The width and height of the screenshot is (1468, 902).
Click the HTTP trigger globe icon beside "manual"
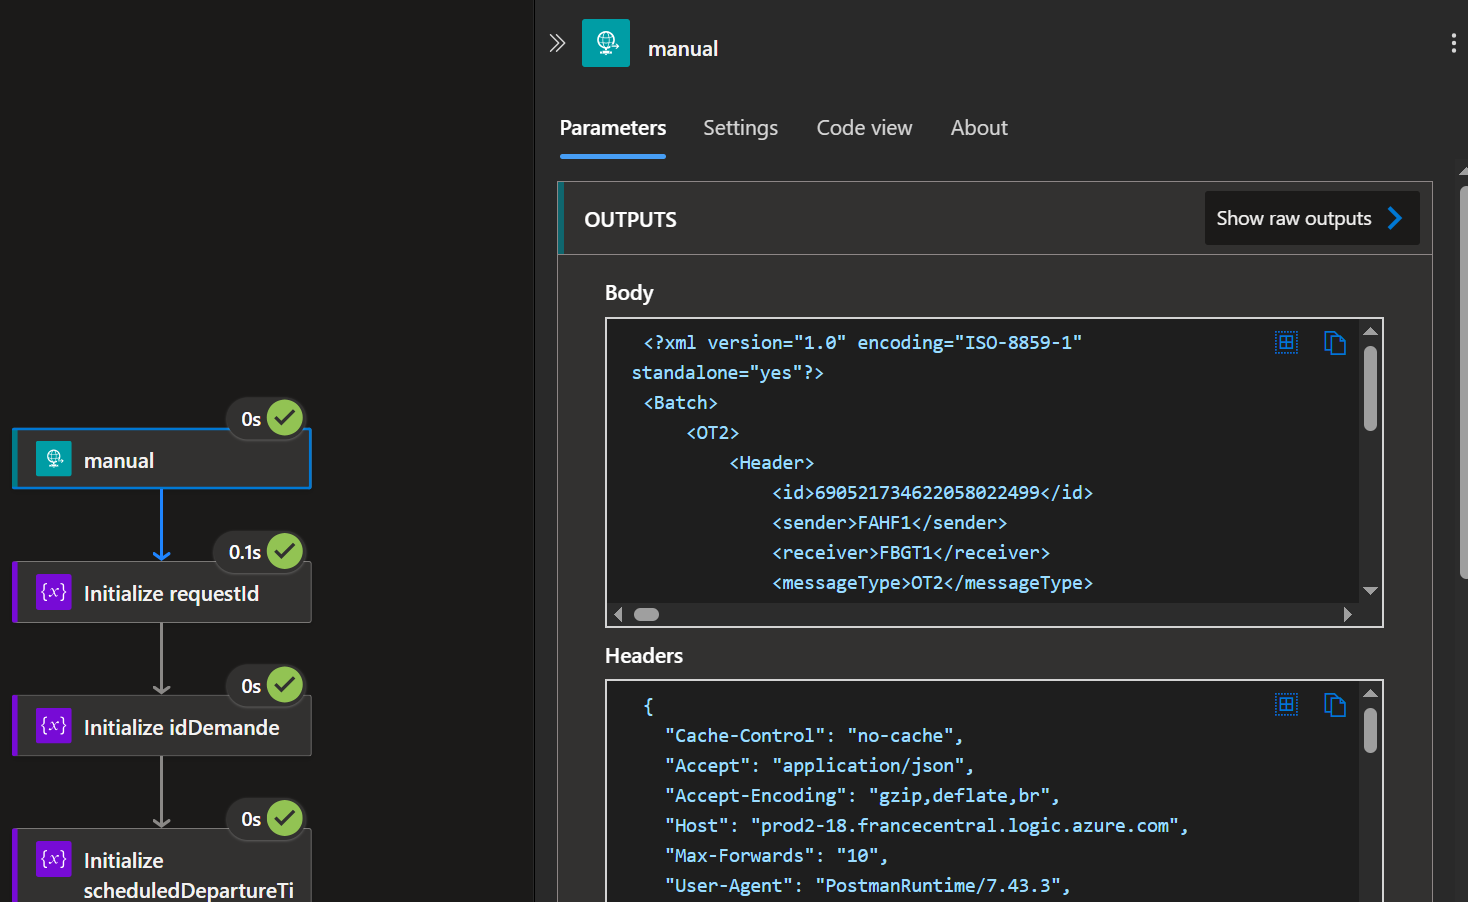605,43
